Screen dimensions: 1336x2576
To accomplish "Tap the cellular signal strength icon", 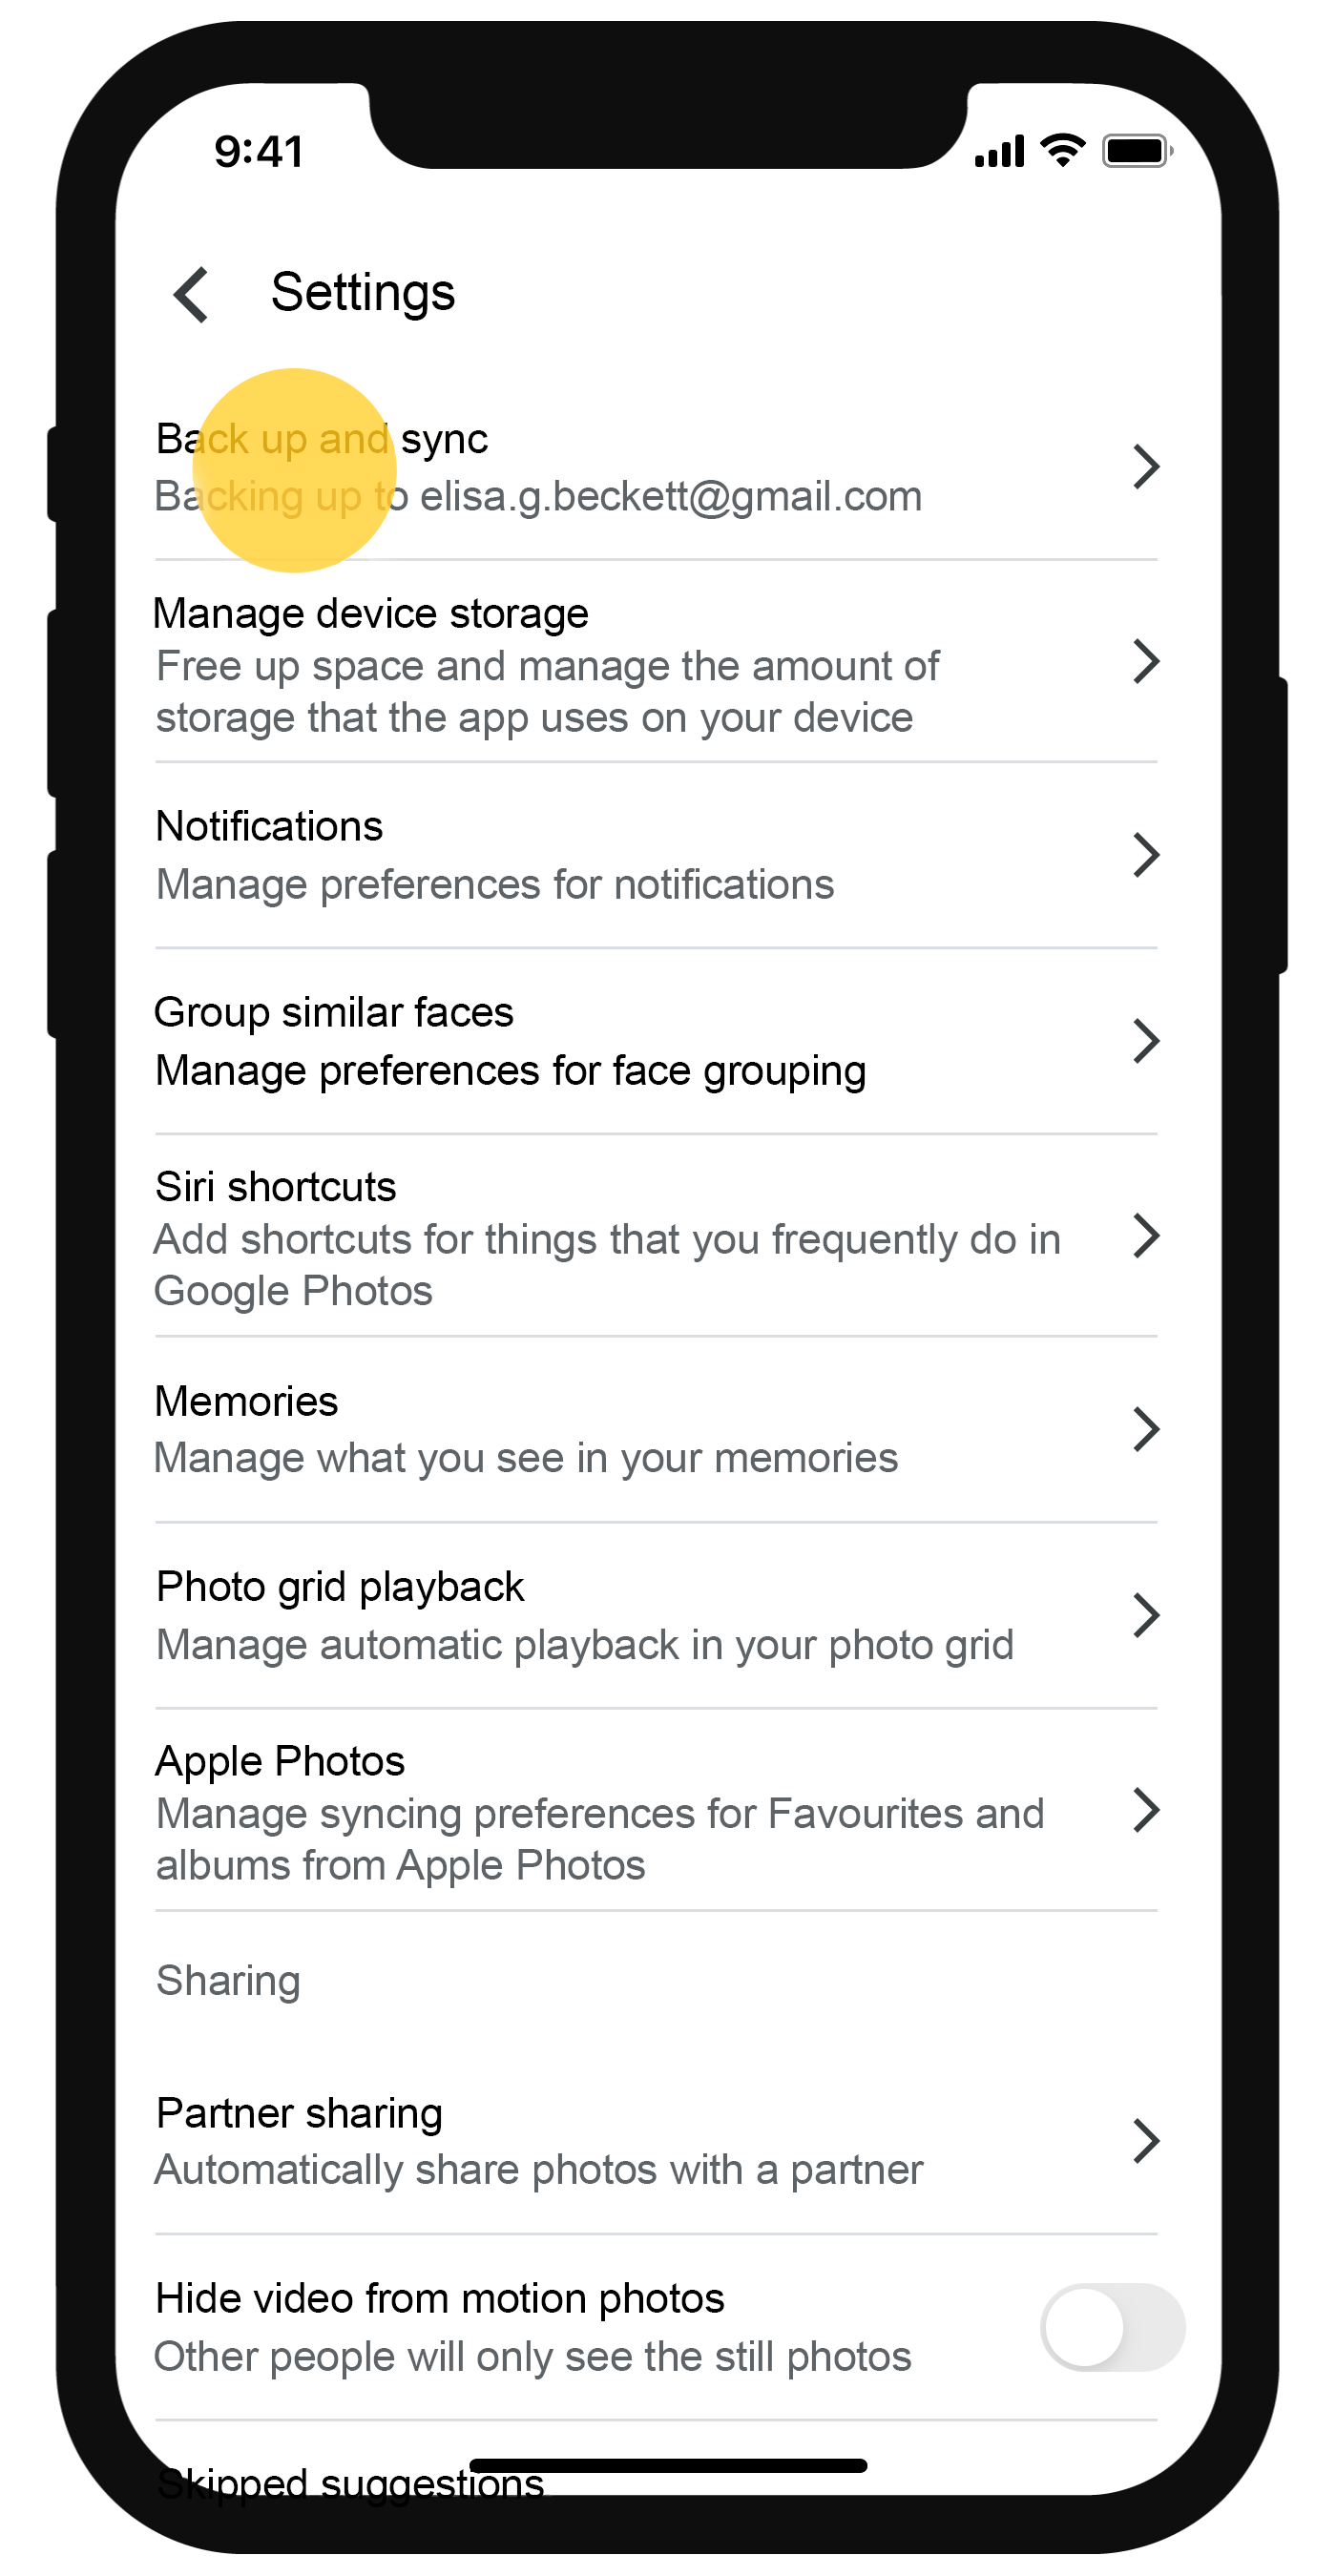I will (x=999, y=152).
